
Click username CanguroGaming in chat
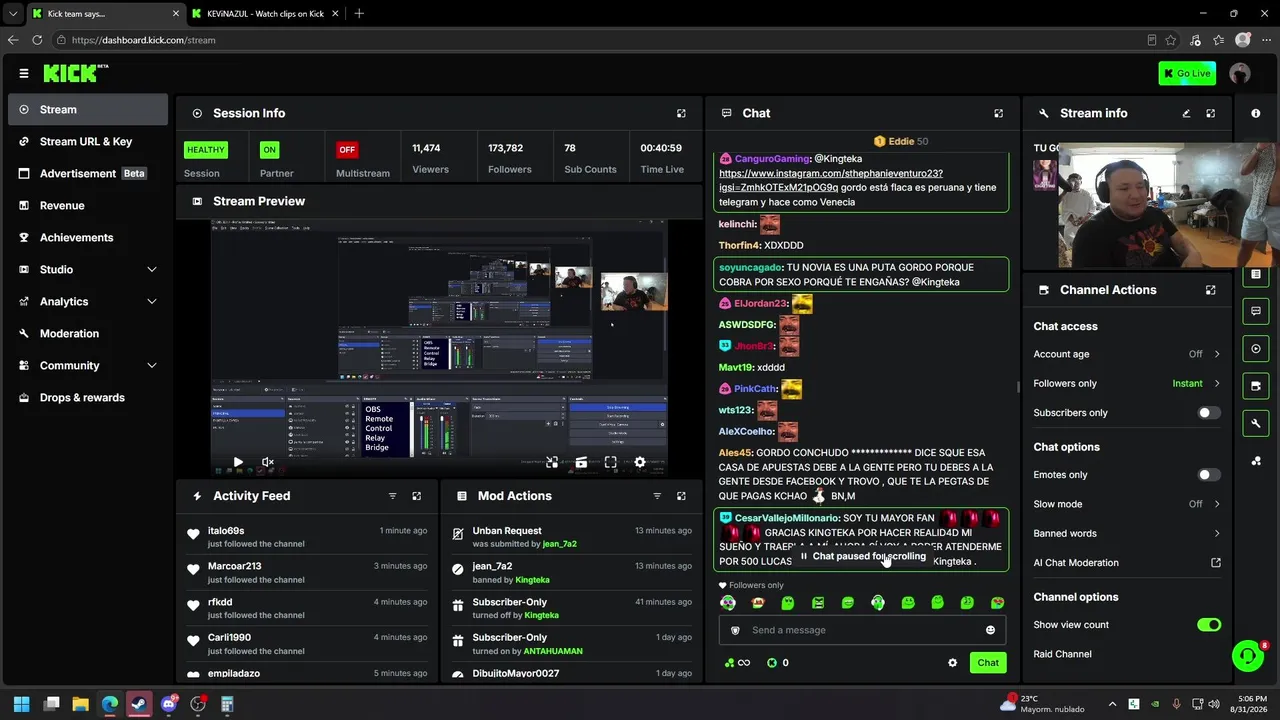point(772,158)
